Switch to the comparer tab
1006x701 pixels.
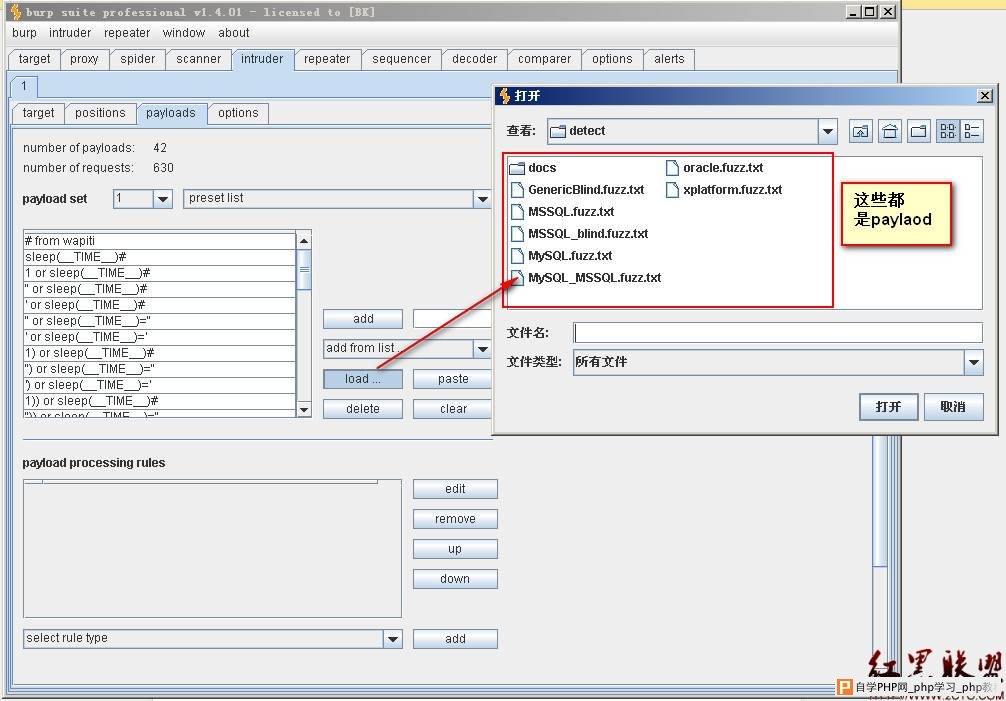pyautogui.click(x=544, y=59)
